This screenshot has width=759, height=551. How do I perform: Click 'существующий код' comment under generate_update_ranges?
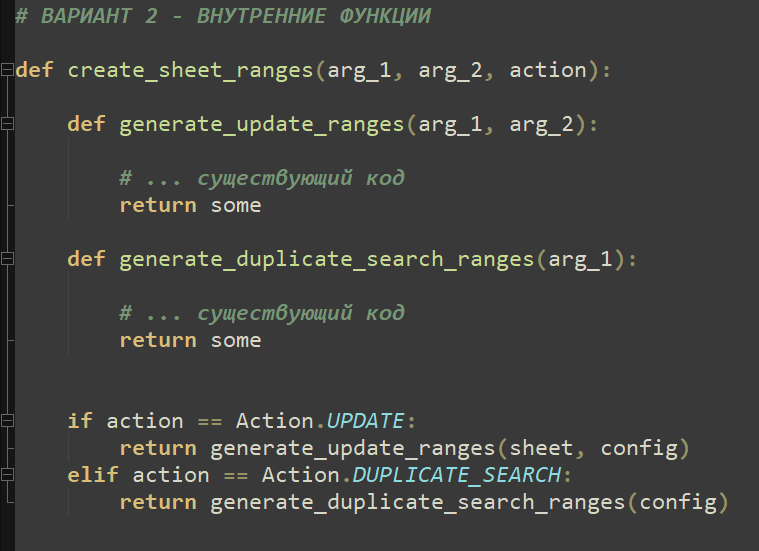click(300, 179)
